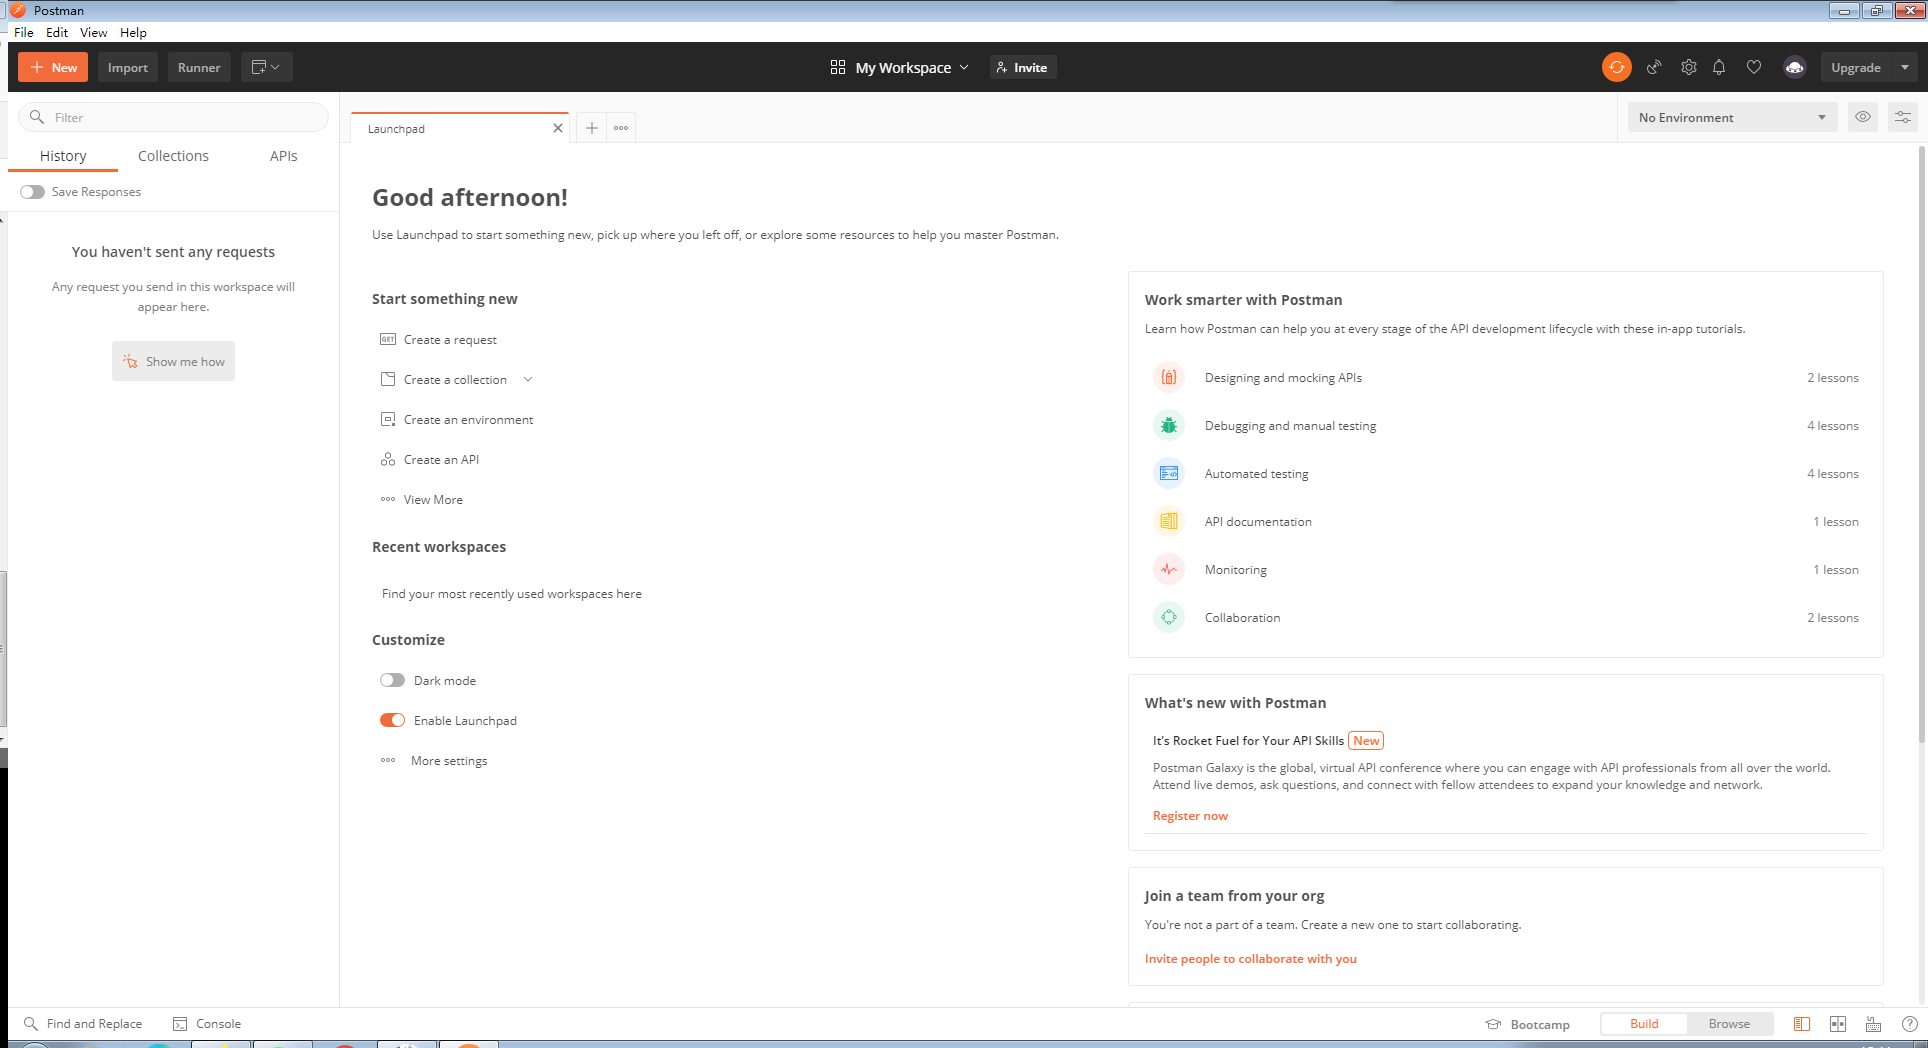Open Create a request link
This screenshot has width=1928, height=1048.
pos(450,339)
